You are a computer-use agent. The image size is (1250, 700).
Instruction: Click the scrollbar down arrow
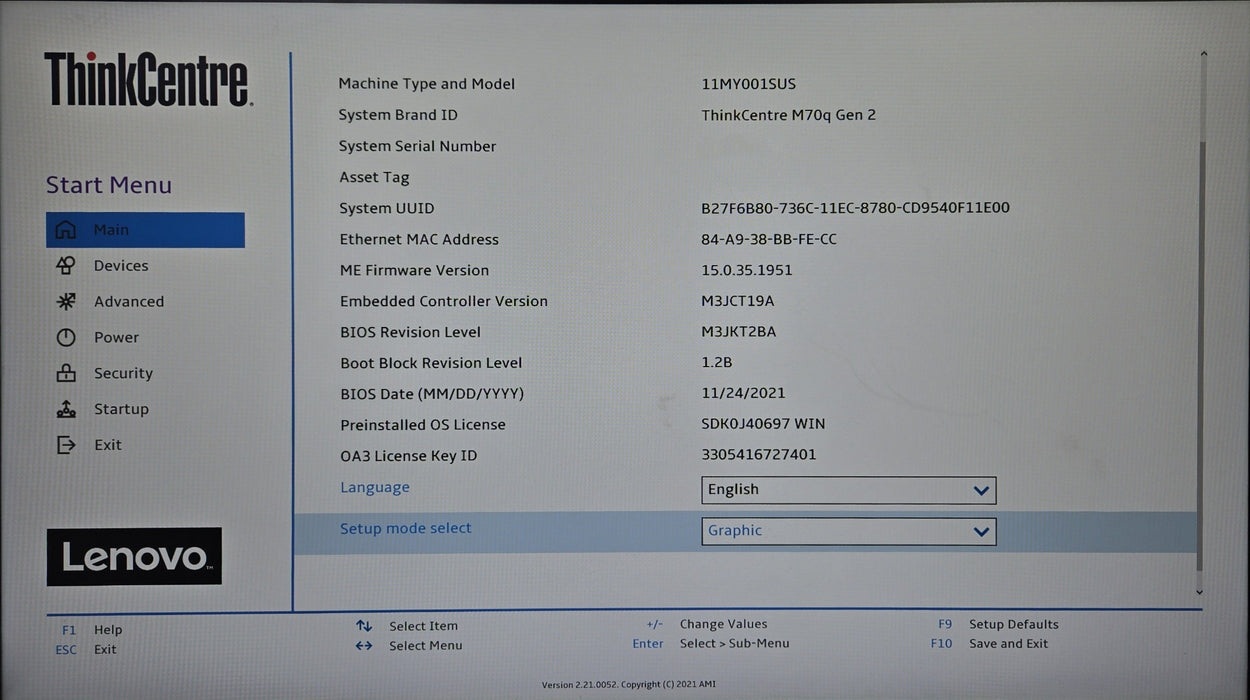(x=1200, y=593)
